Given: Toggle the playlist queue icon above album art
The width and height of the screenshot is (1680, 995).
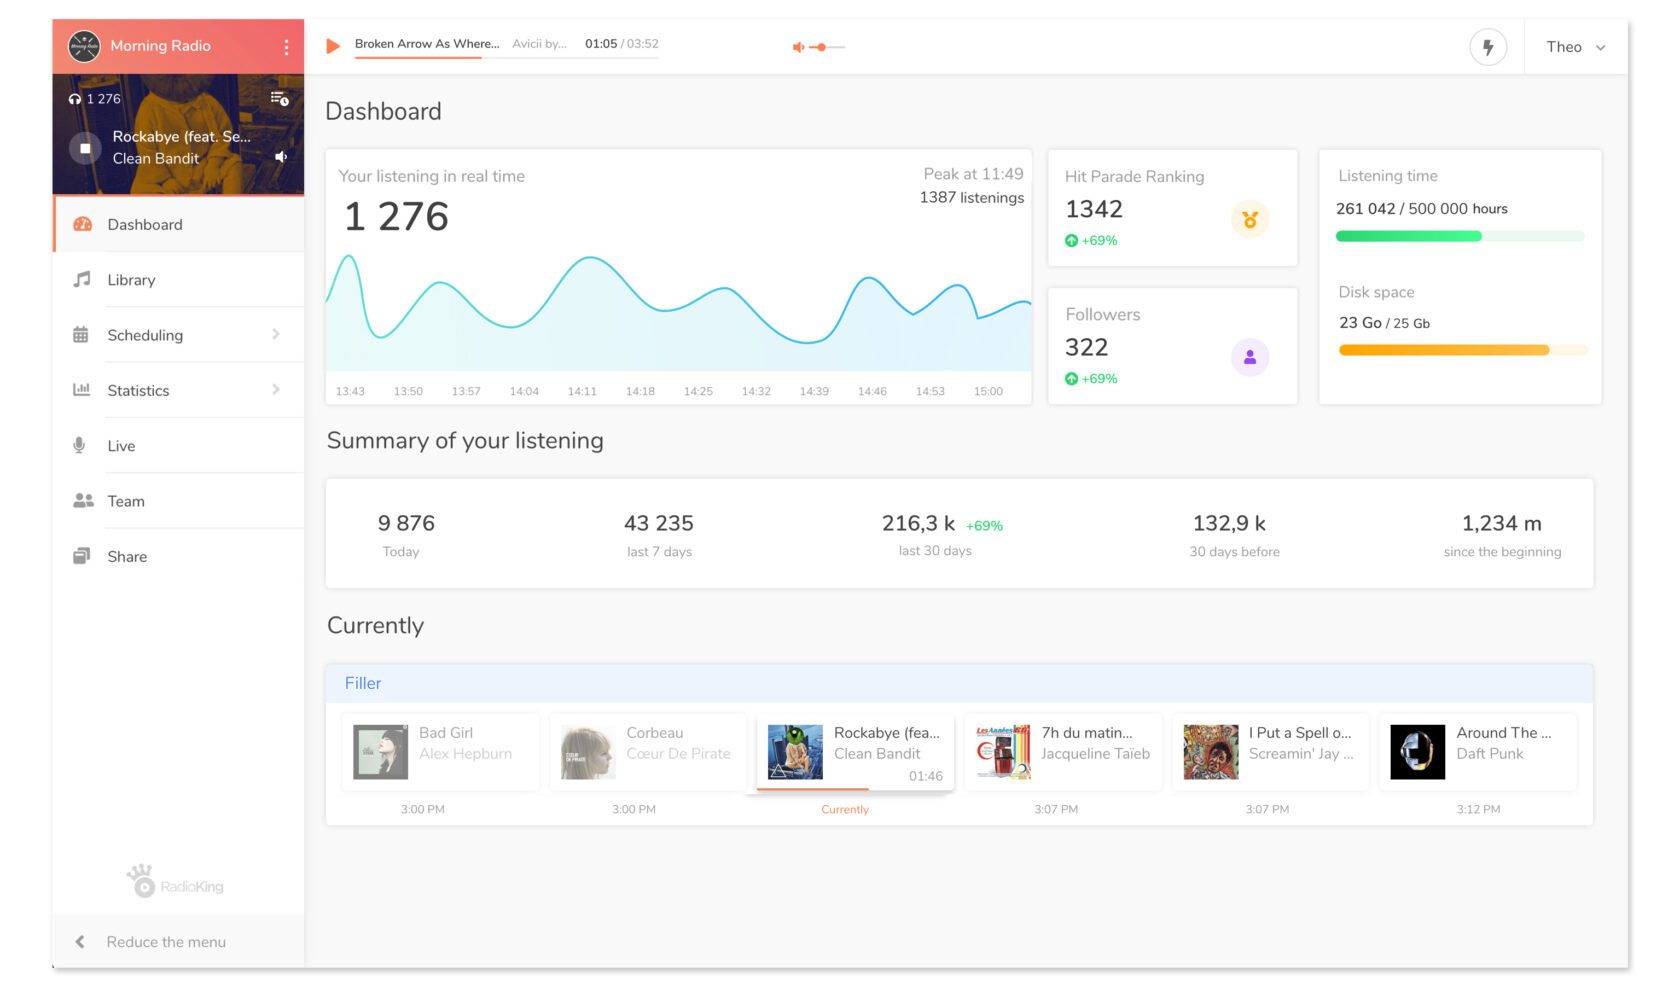Looking at the screenshot, I should pyautogui.click(x=280, y=97).
